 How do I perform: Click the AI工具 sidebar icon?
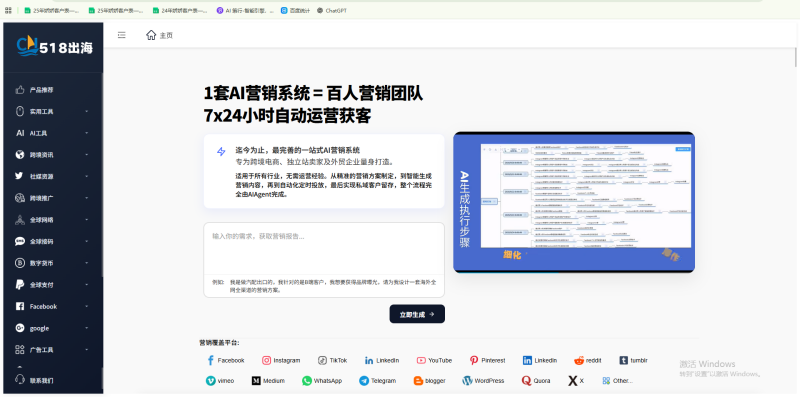(20, 133)
